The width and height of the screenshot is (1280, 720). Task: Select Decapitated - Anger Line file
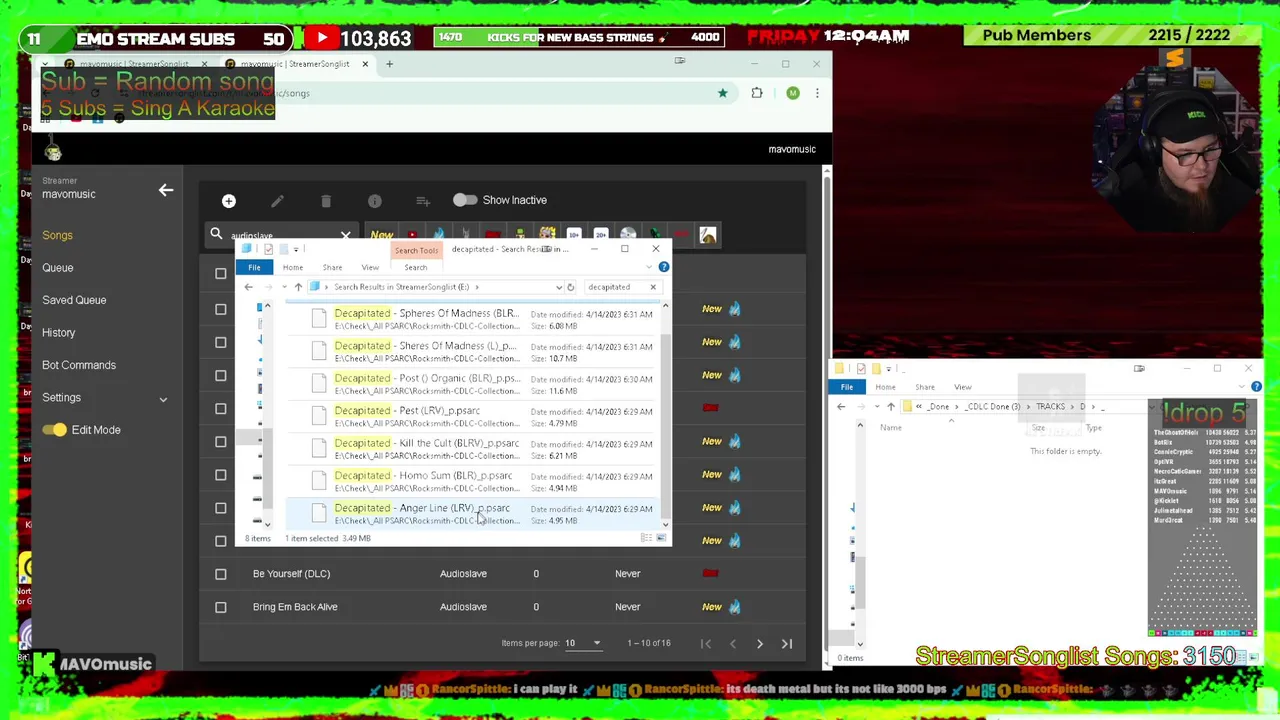471,514
